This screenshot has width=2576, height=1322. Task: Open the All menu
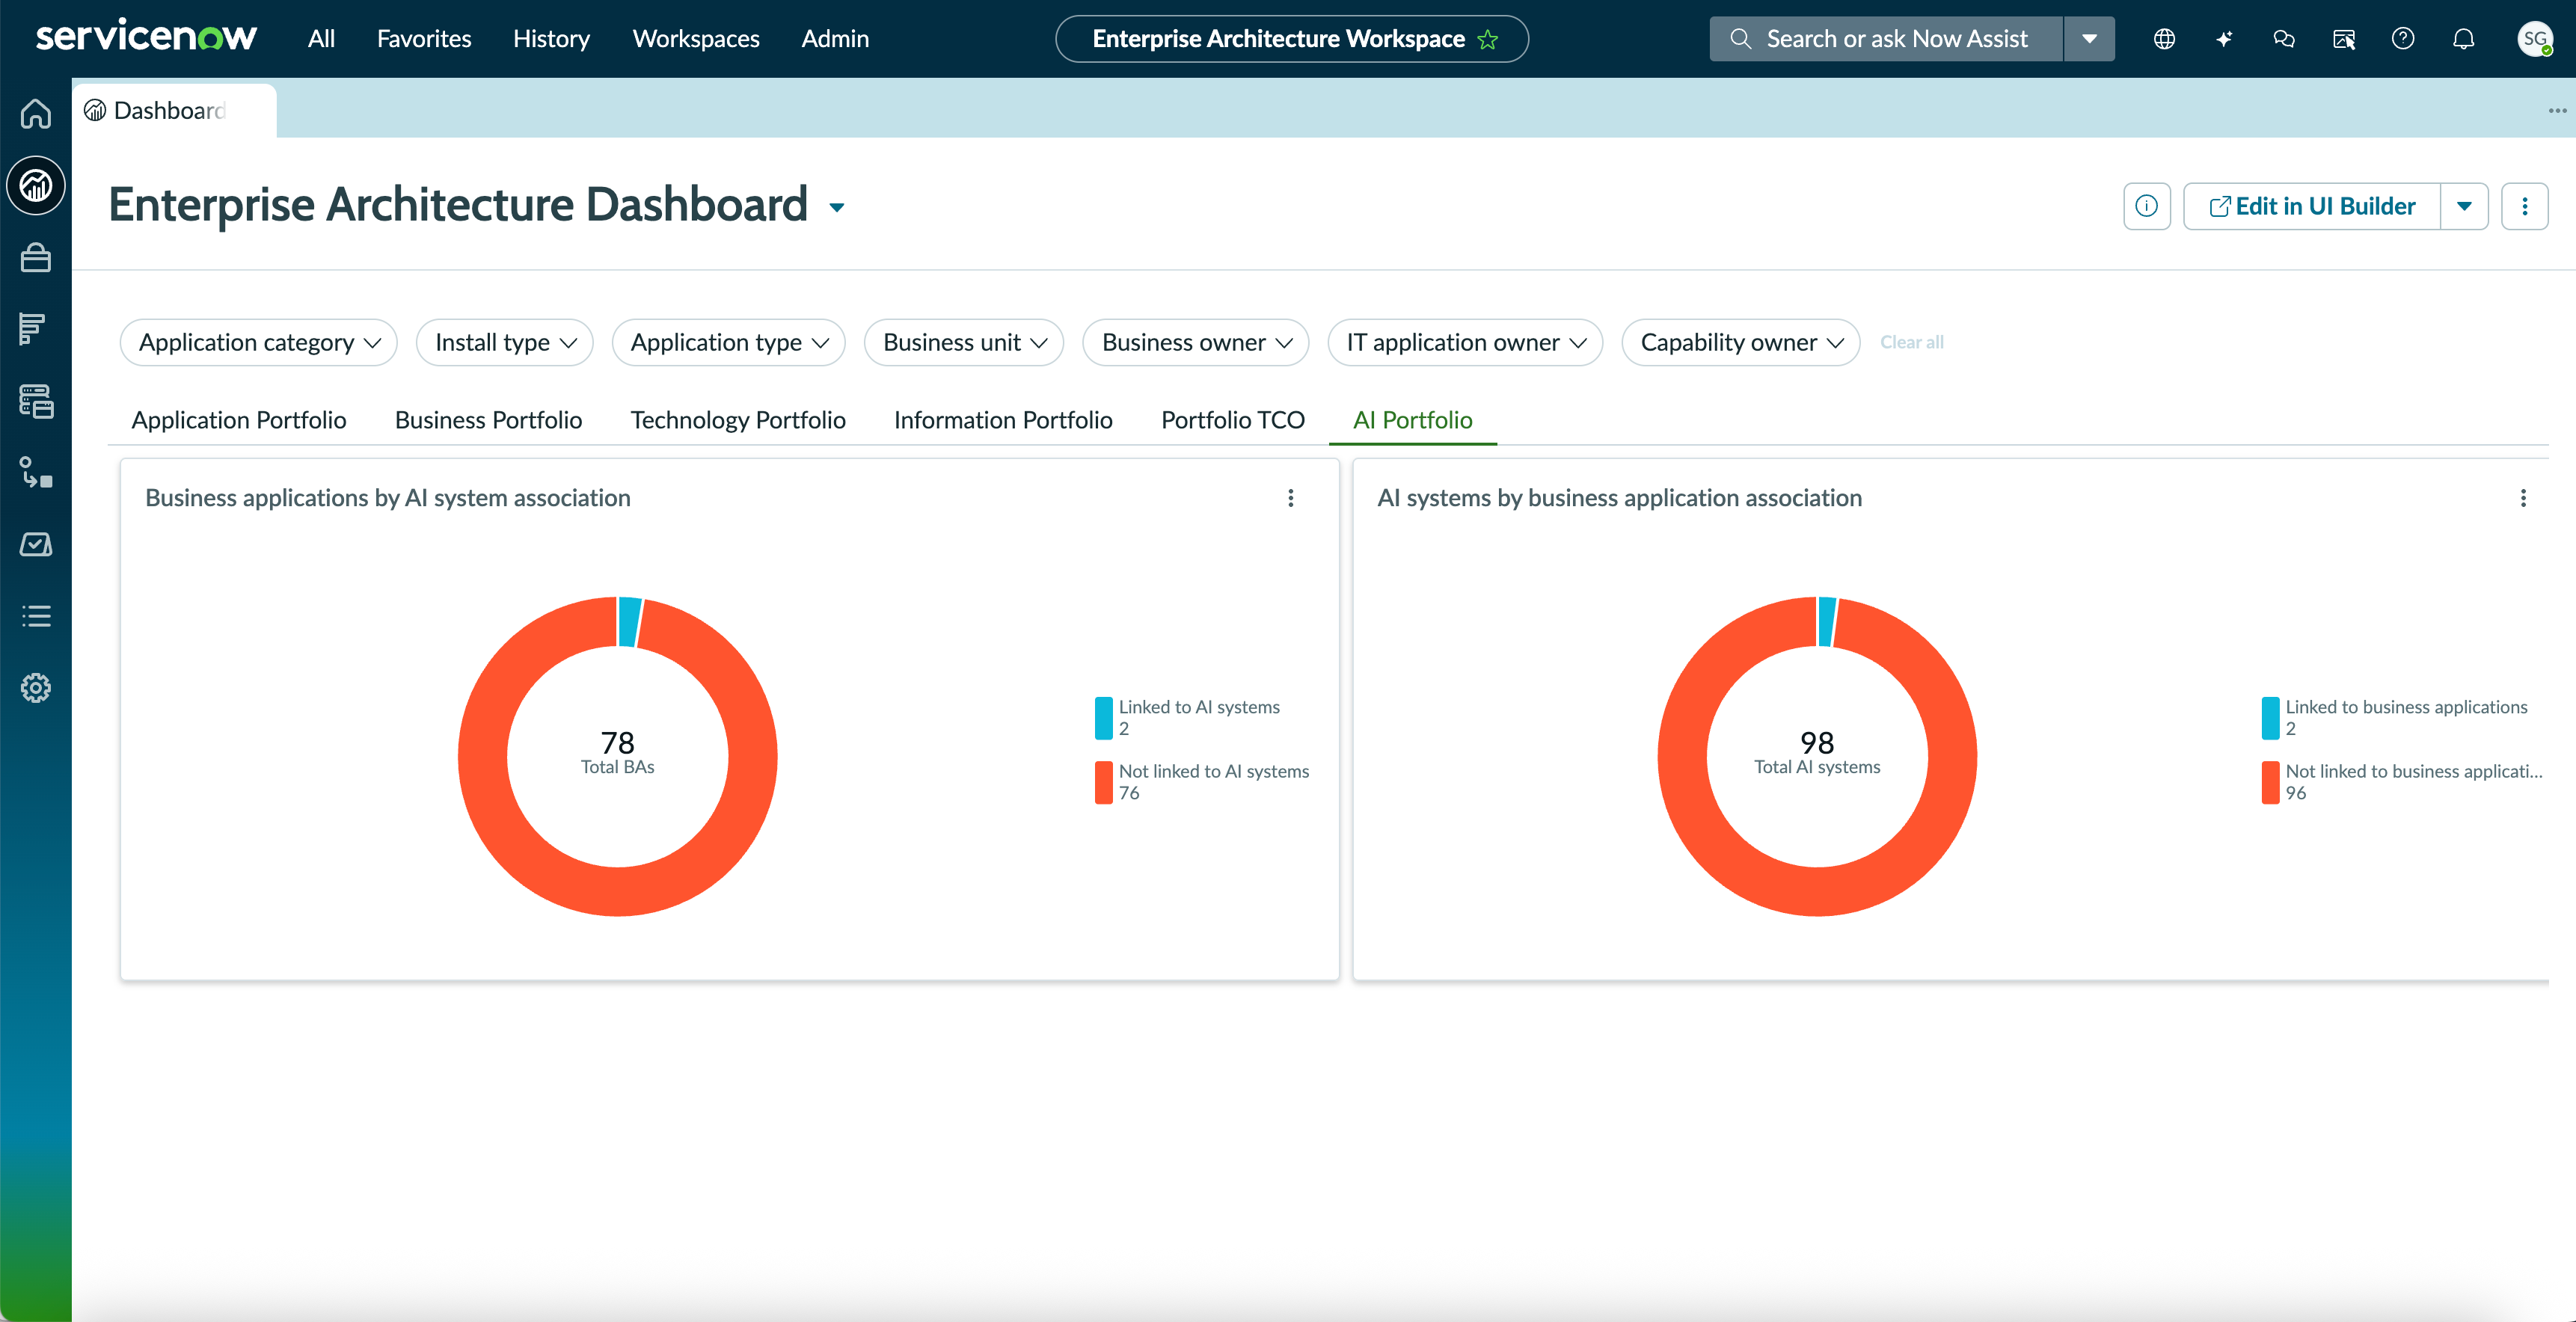pyautogui.click(x=321, y=39)
